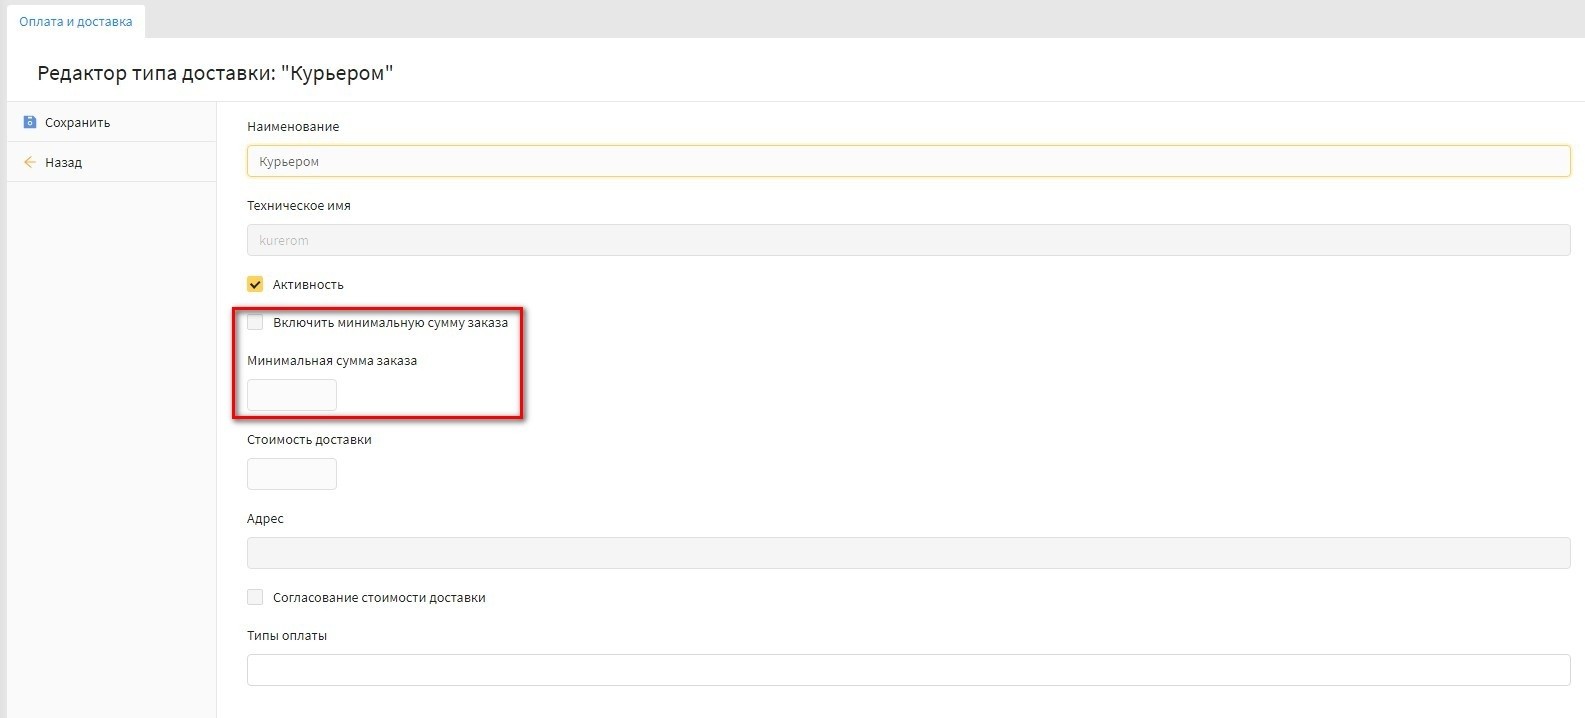This screenshot has width=1585, height=718.
Task: Click the Включить минимальную сумму заказа label text
Action: pyautogui.click(x=390, y=322)
